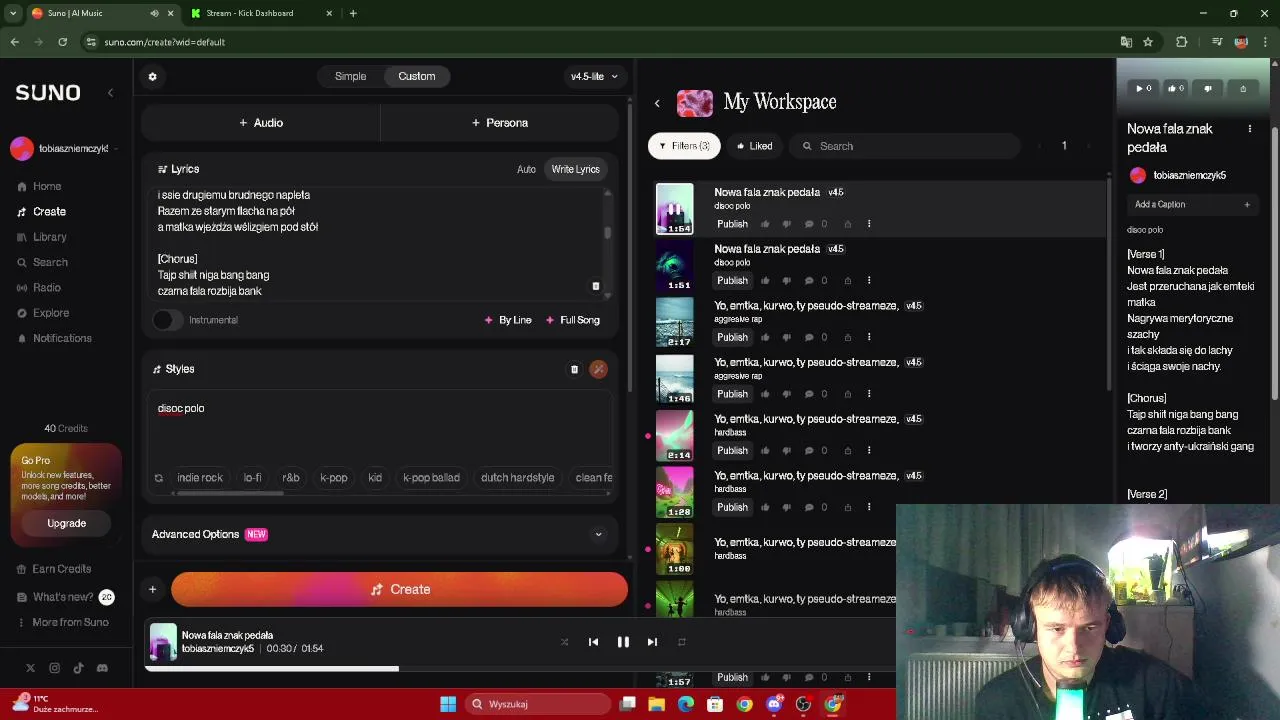The image size is (1280, 720).
Task: Switch to the Custom tab
Action: [x=417, y=76]
